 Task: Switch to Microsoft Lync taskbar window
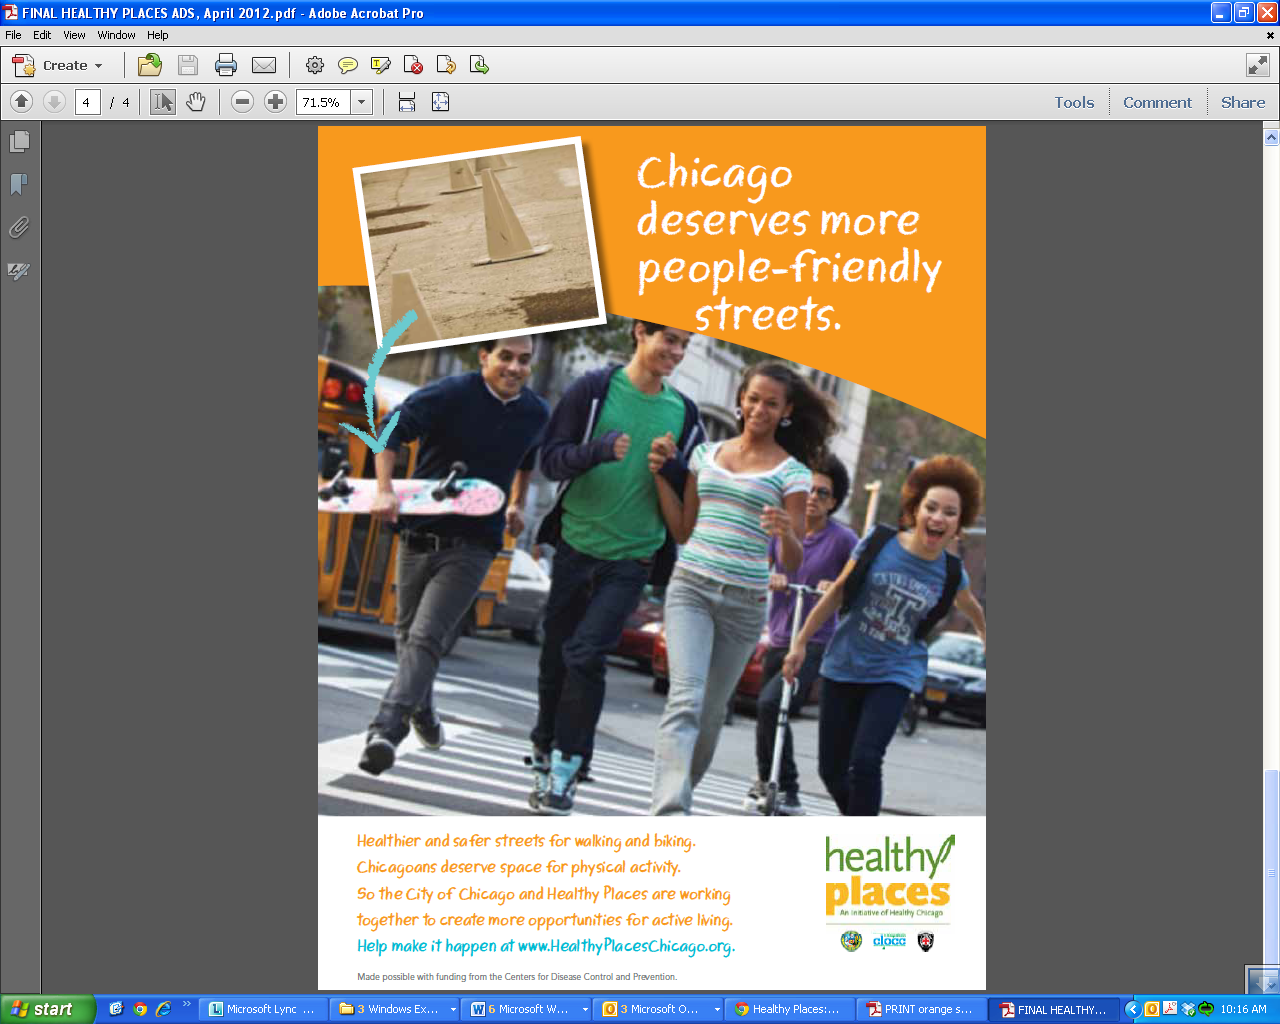click(265, 1009)
